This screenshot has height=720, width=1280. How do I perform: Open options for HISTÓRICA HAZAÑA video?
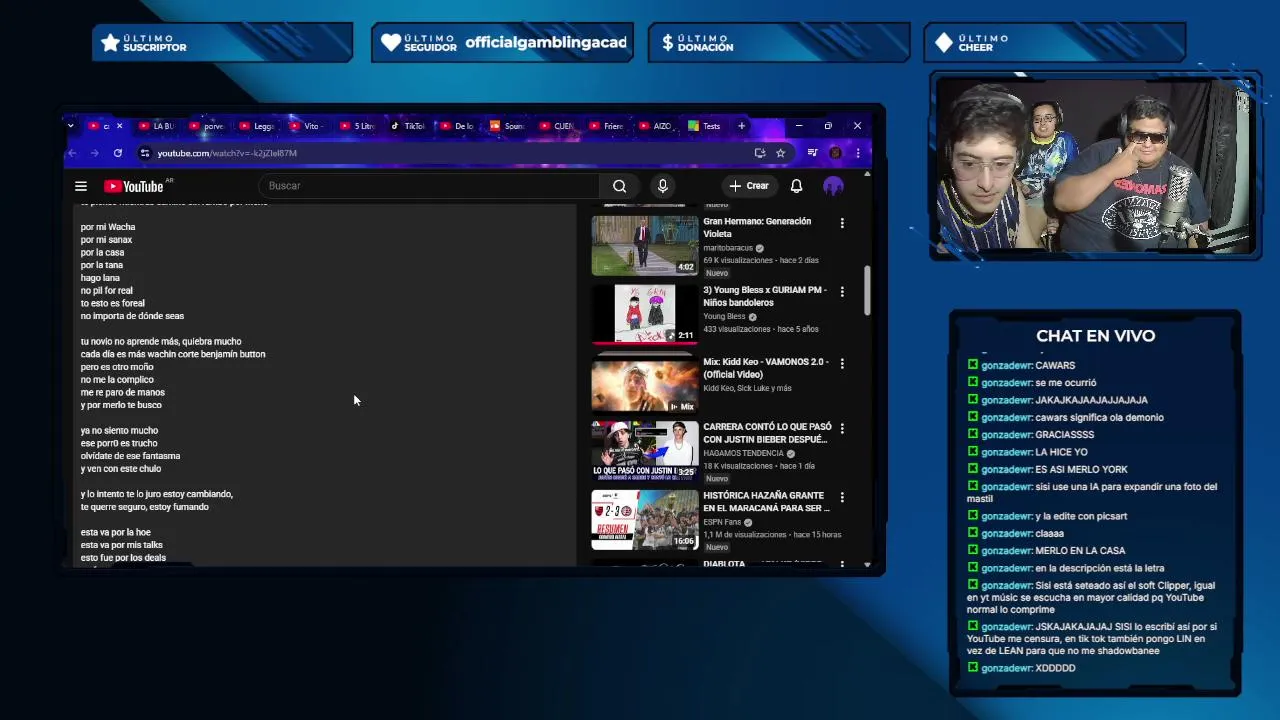tap(842, 497)
